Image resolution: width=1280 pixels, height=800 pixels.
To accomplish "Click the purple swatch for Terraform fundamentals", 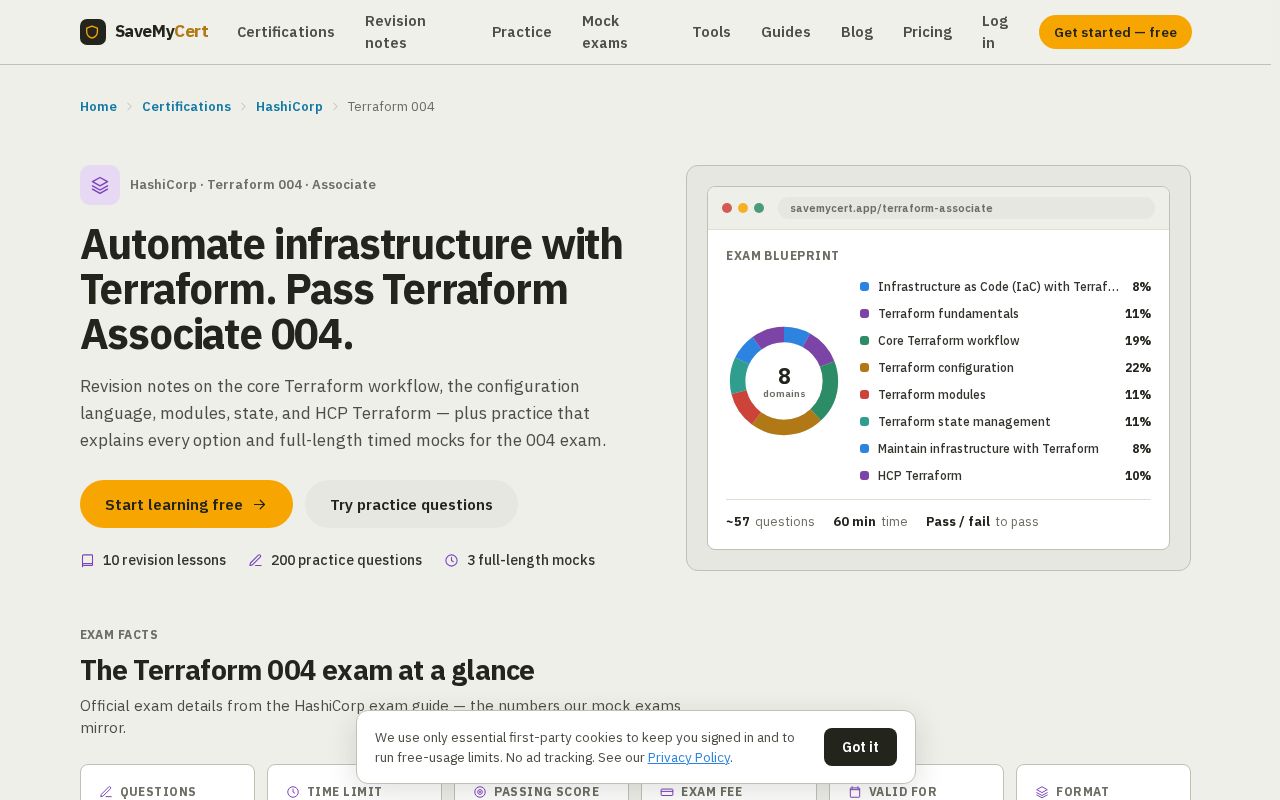I will click(864, 314).
